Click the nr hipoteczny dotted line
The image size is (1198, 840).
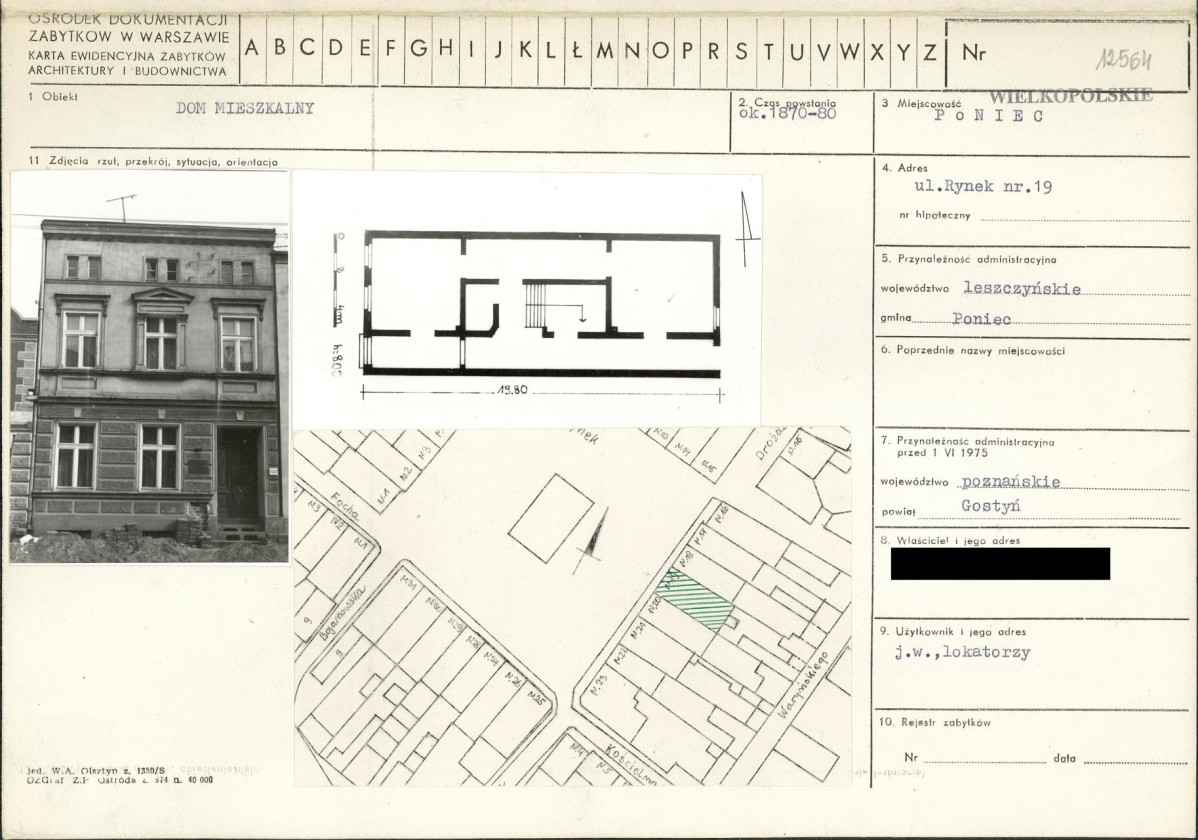1084,219
